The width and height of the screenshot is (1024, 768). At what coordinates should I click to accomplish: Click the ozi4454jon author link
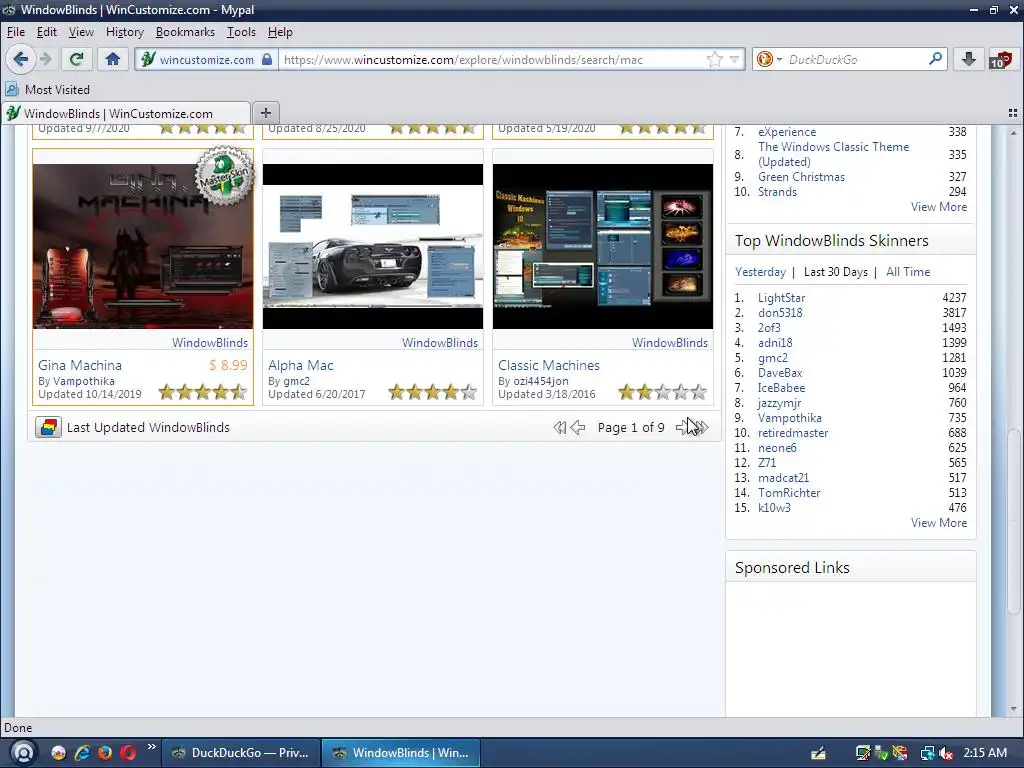(x=541, y=381)
